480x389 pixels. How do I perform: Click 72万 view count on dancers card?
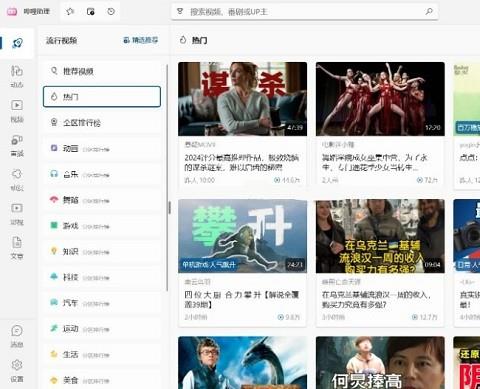pos(427,180)
